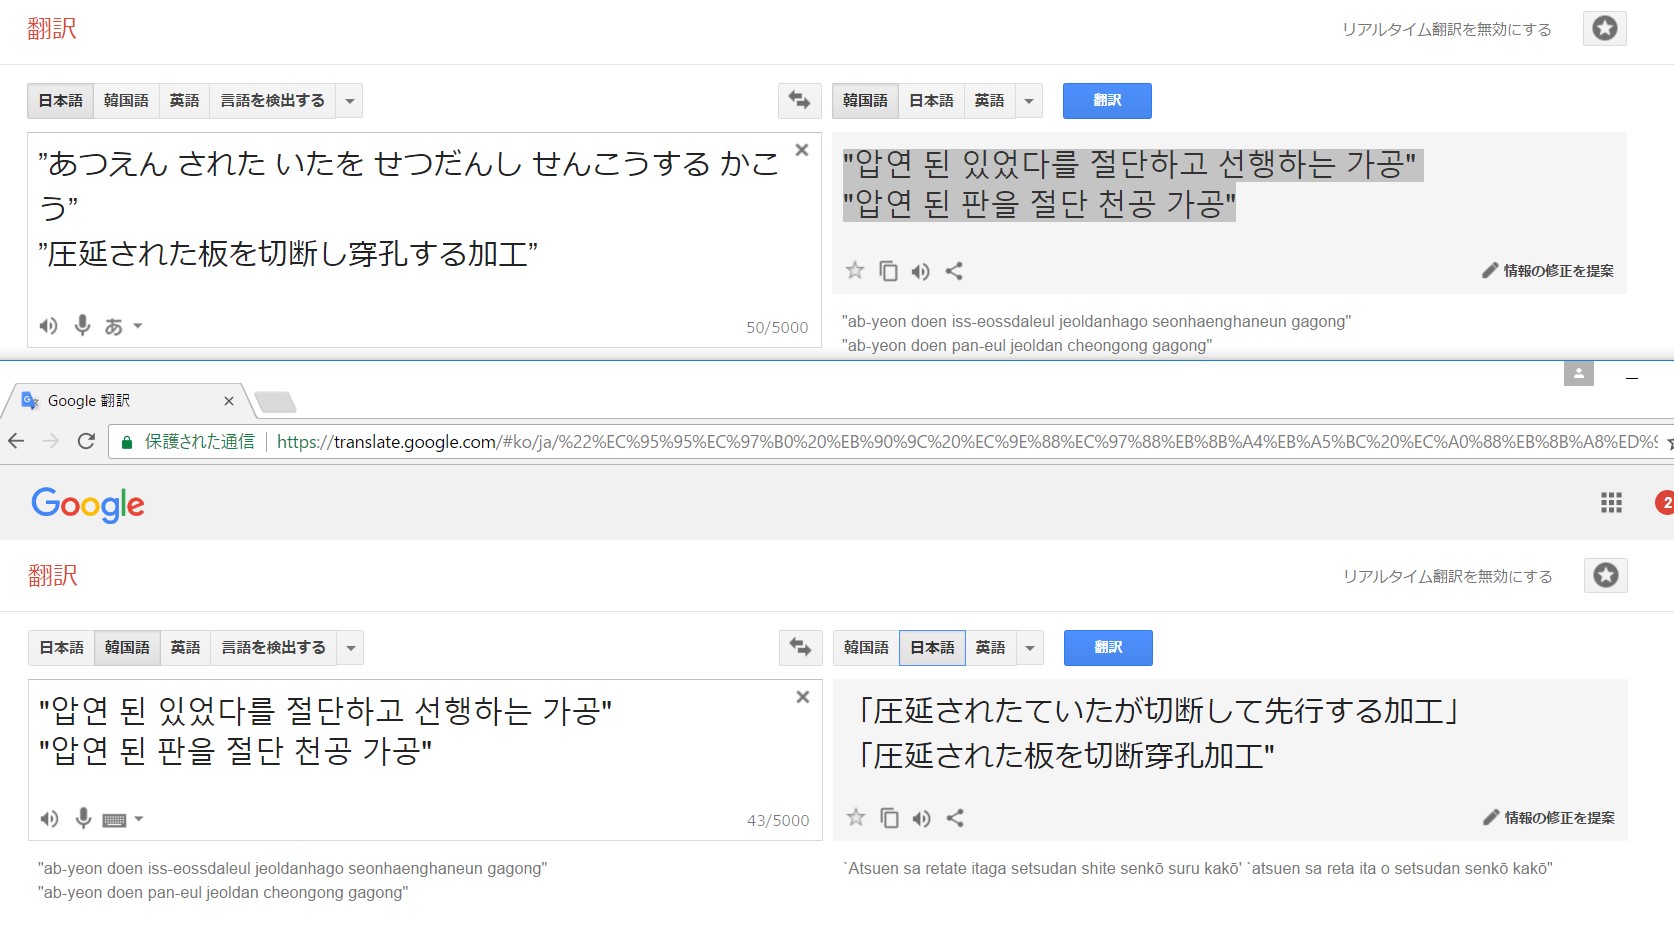This screenshot has width=1674, height=936.
Task: Copy the lower Japanese translation result
Action: pyautogui.click(x=889, y=818)
